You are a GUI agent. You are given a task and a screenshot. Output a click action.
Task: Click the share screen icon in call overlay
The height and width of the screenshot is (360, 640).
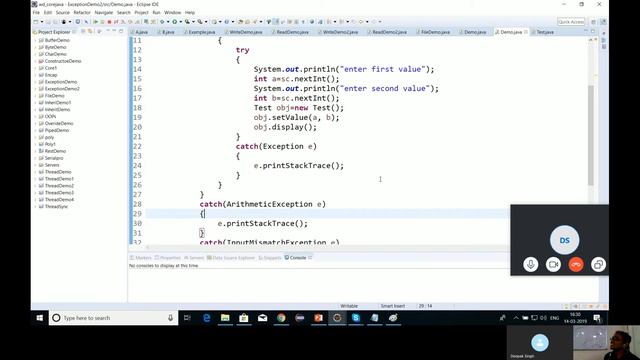(598, 264)
